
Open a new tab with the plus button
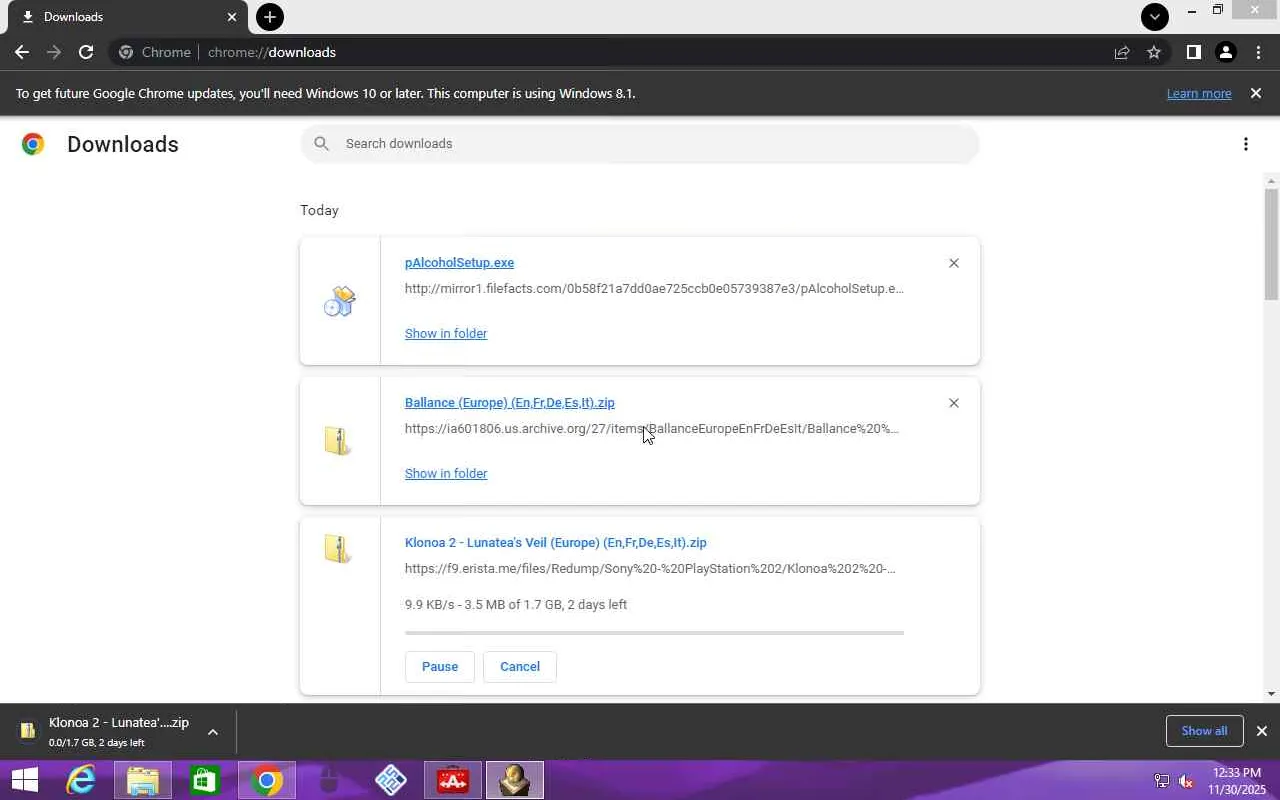click(269, 17)
